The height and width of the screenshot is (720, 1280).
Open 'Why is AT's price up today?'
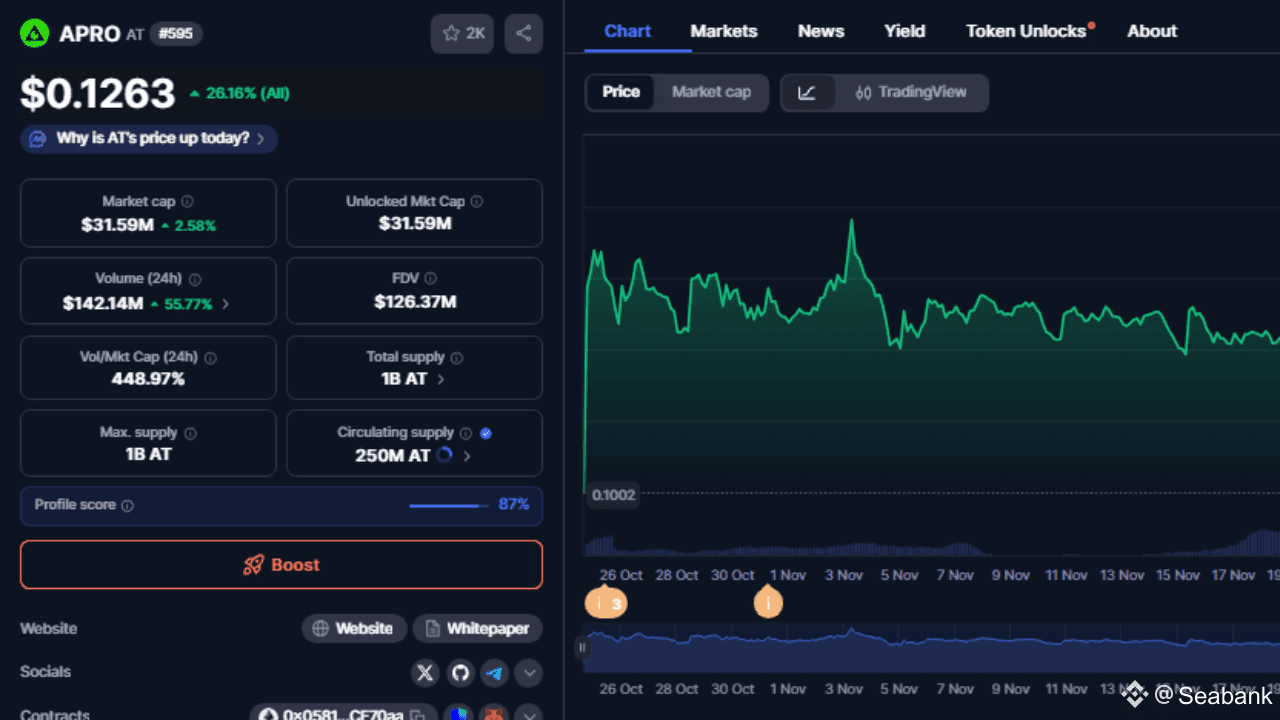pyautogui.click(x=149, y=139)
